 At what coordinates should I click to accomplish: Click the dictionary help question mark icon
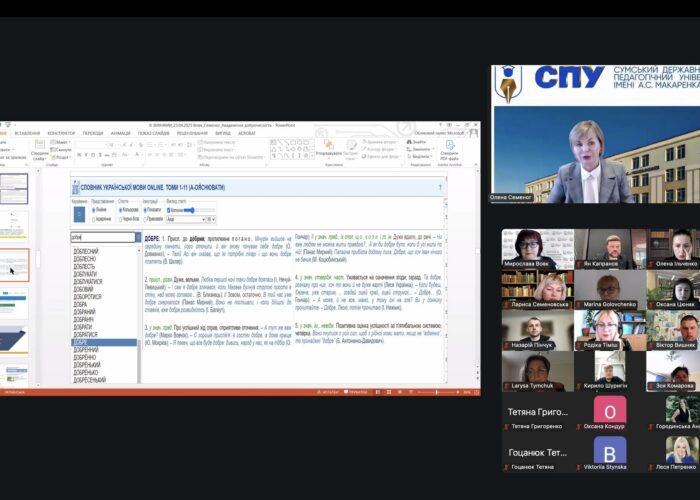pos(440,187)
